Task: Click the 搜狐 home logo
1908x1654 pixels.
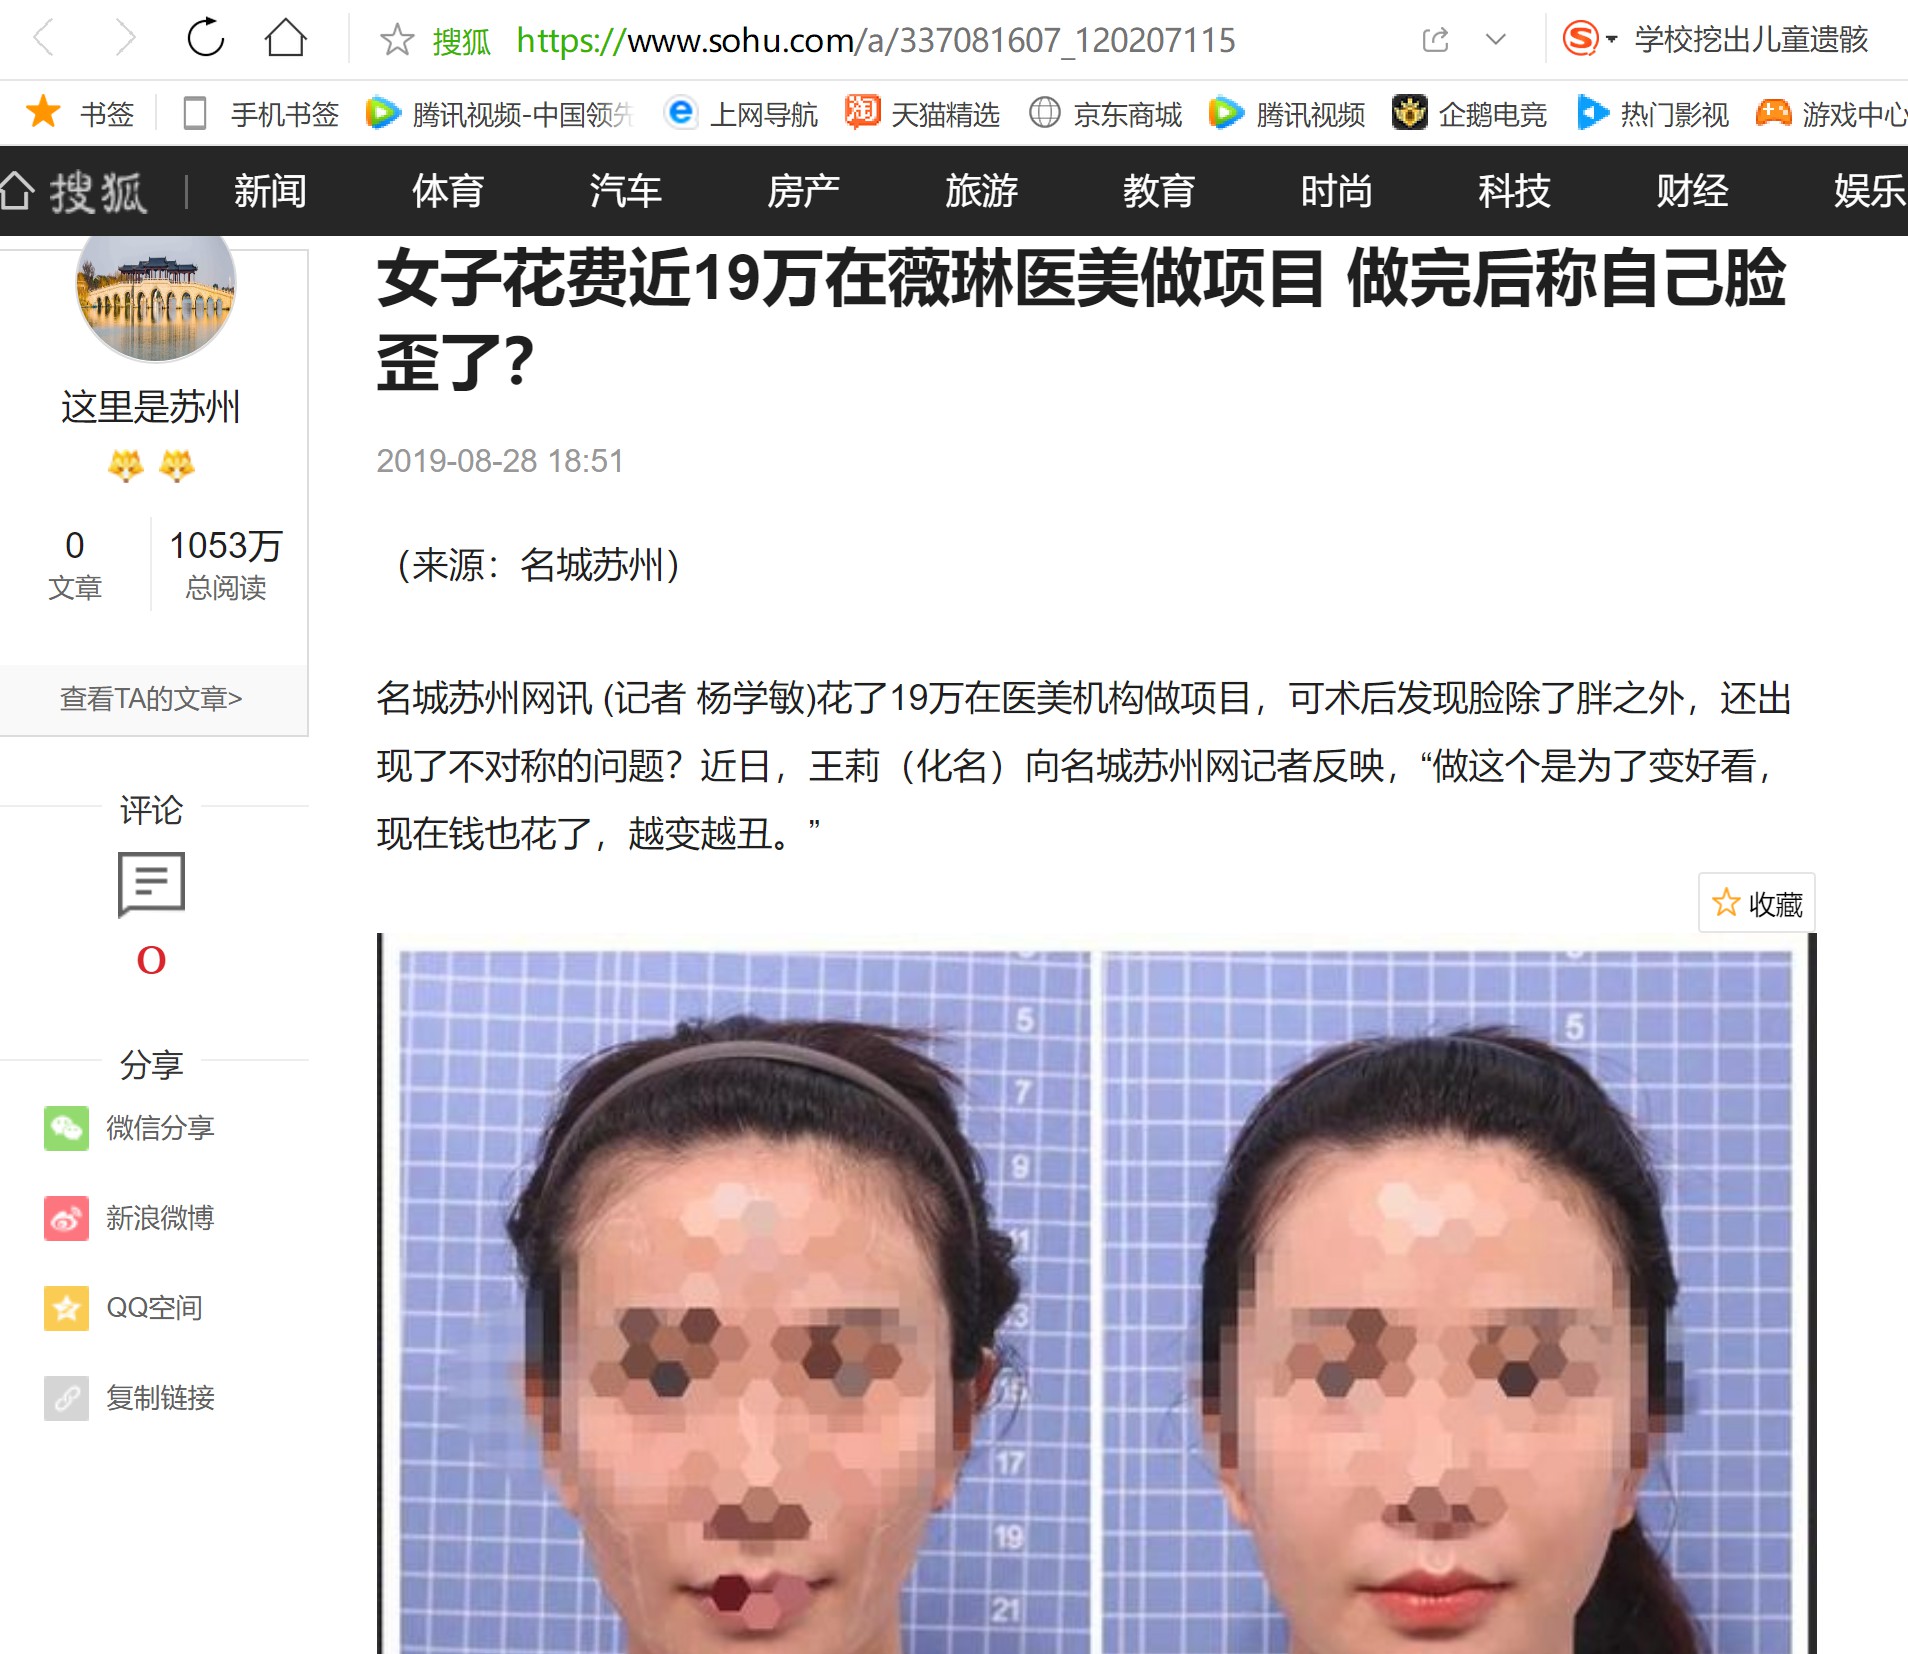Action: 74,190
